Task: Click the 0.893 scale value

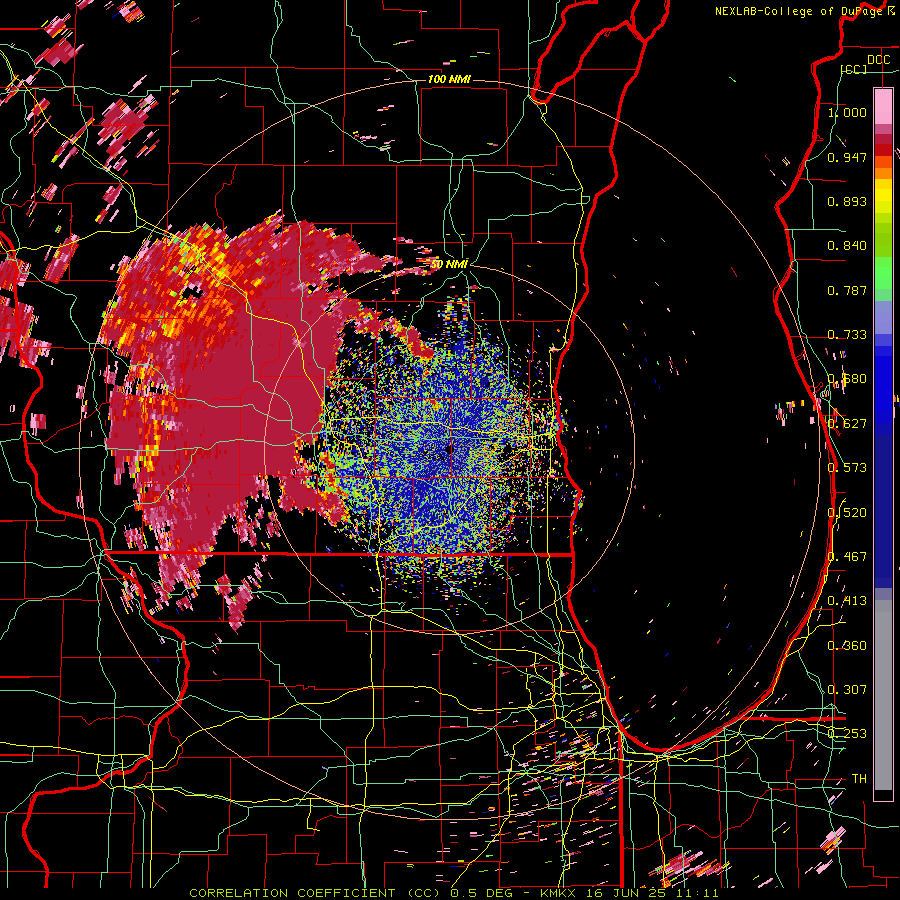Action: (x=847, y=201)
